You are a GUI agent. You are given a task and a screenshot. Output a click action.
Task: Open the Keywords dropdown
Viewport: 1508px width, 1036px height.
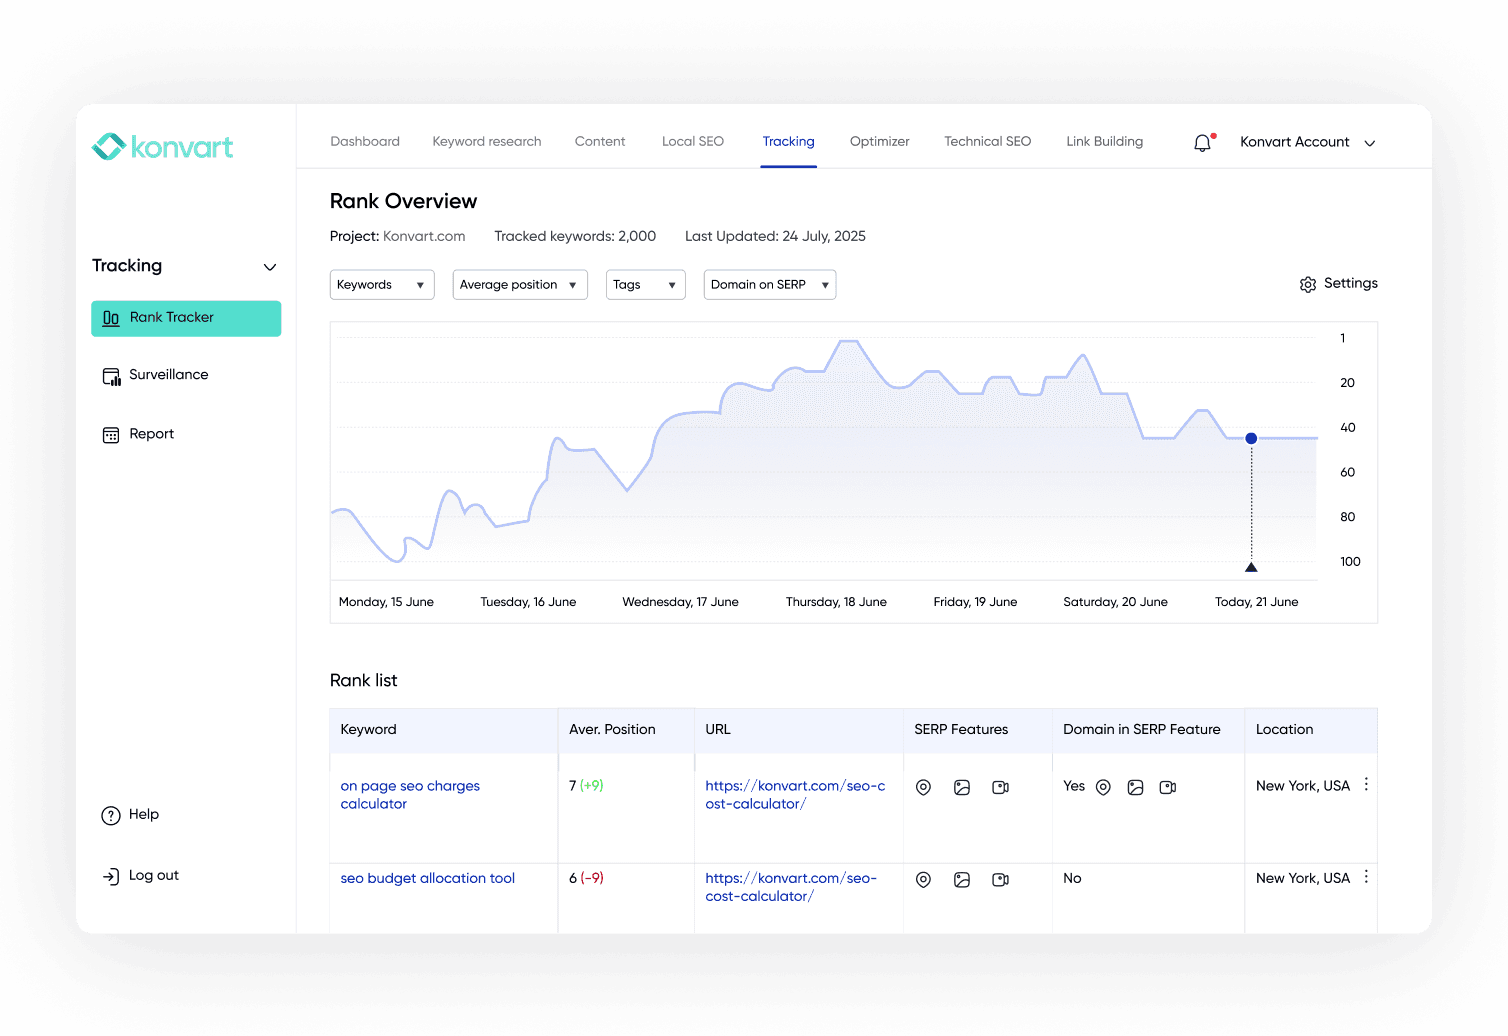(x=382, y=285)
